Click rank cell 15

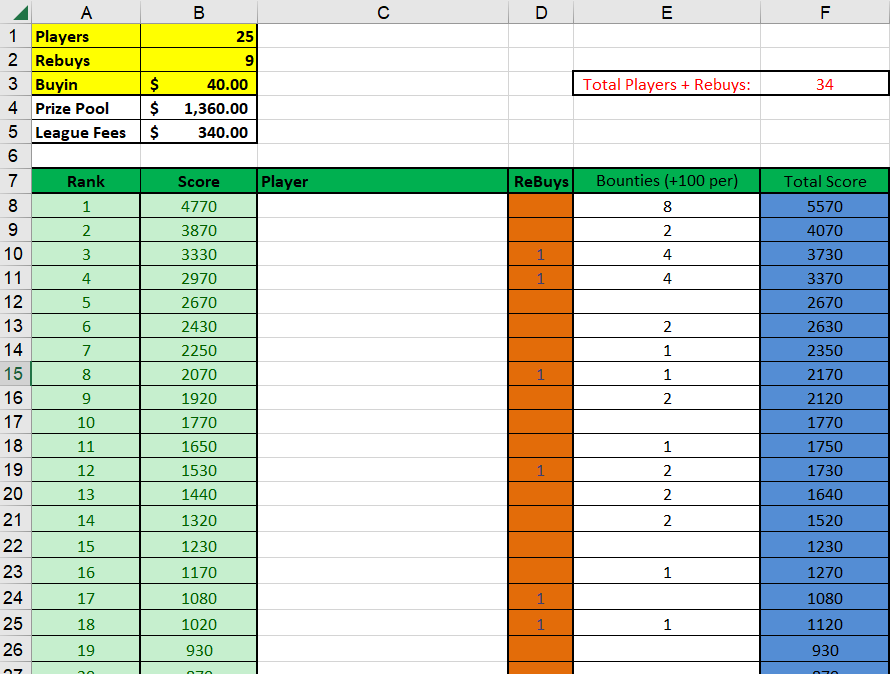click(86, 546)
